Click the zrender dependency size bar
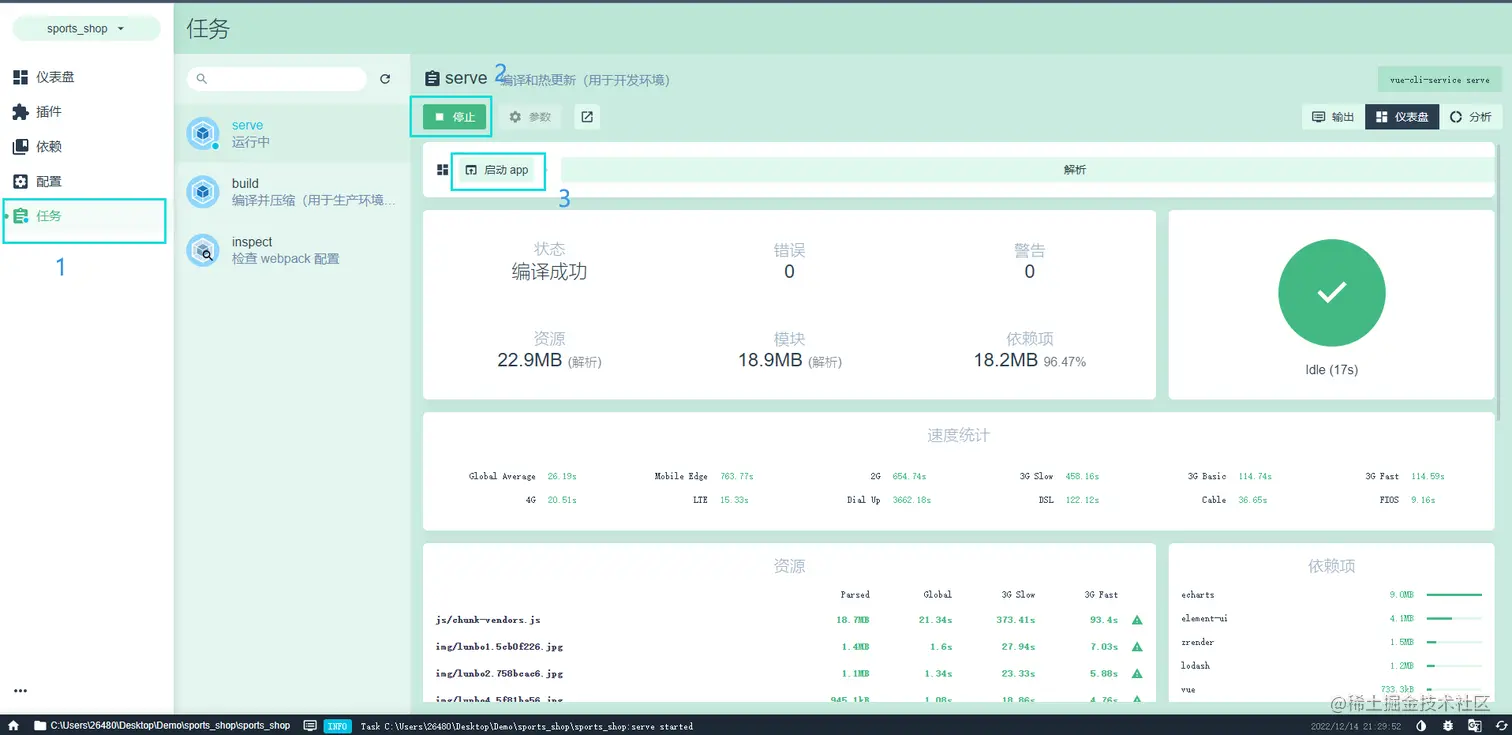 [1454, 642]
